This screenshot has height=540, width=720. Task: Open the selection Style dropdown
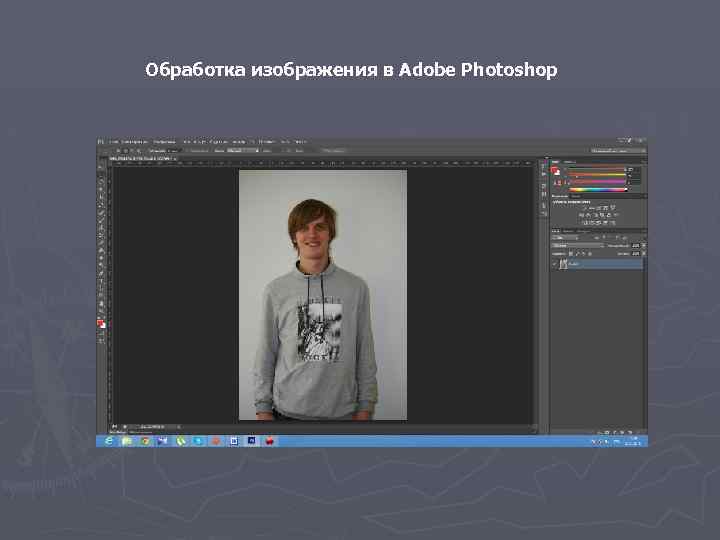pos(243,151)
